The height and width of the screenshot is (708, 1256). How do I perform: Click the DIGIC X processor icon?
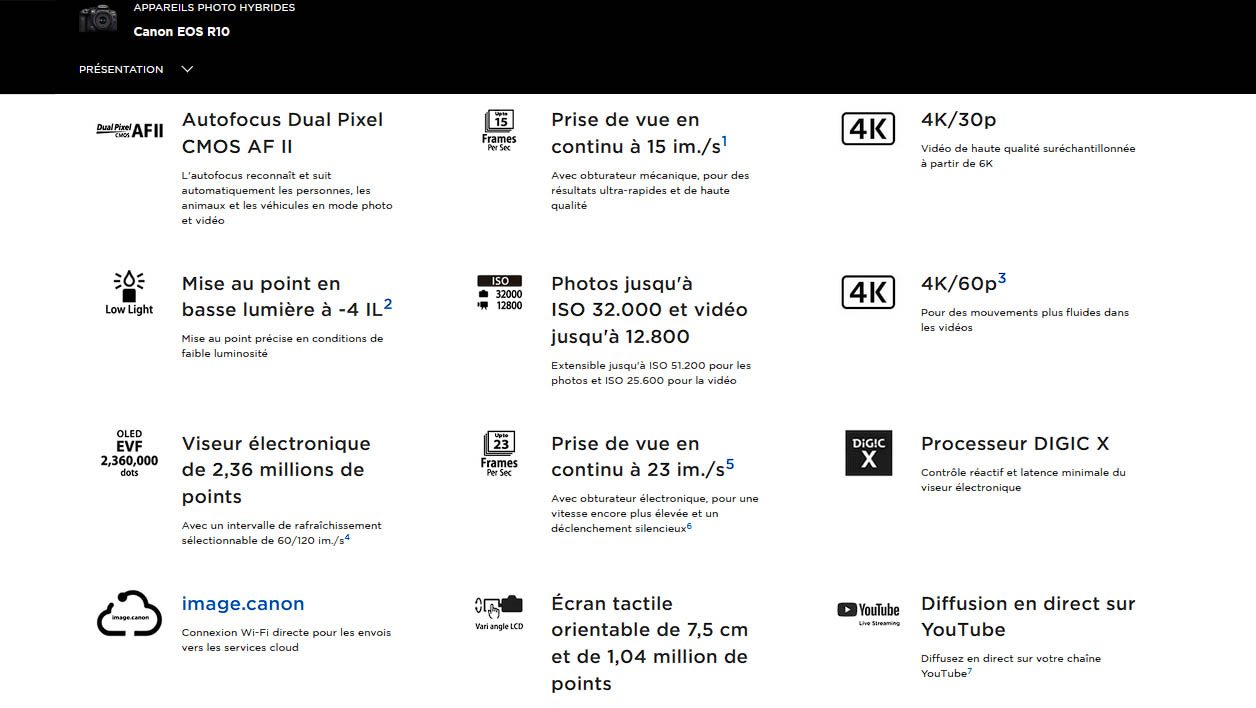click(x=868, y=453)
